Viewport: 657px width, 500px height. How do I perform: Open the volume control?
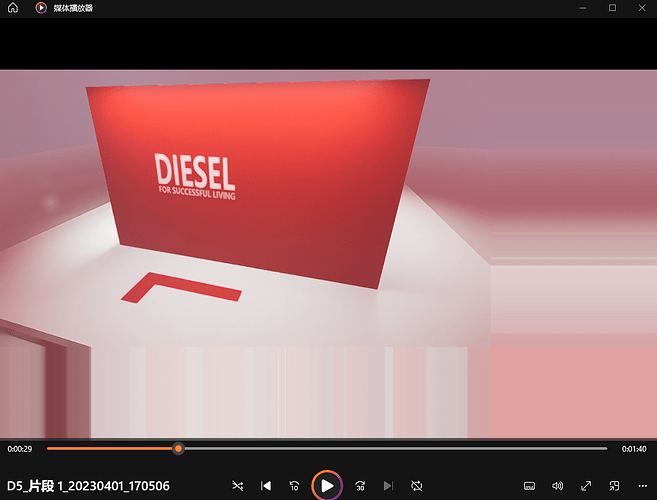coord(558,486)
